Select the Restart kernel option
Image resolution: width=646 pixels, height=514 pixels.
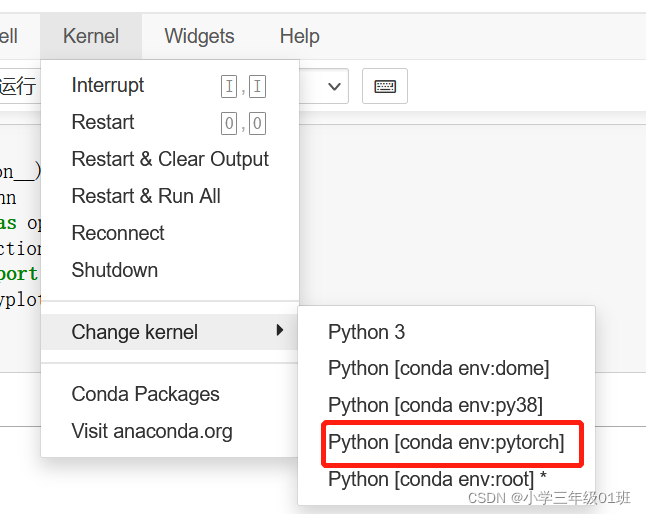tap(103, 122)
